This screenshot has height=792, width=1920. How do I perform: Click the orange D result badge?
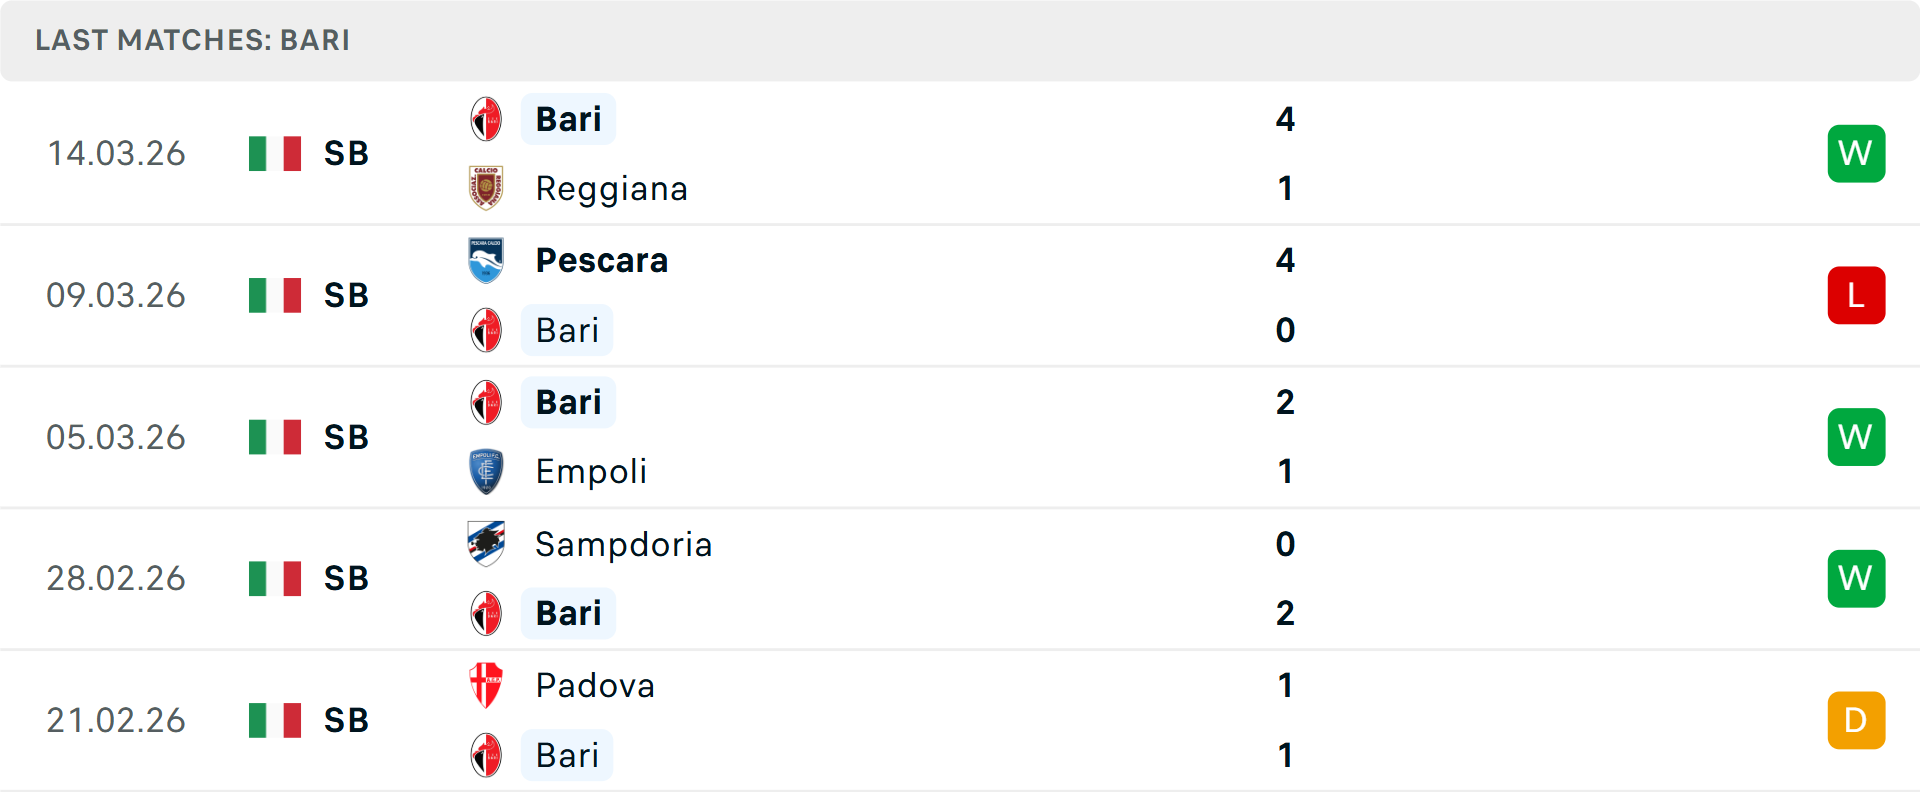1855,720
